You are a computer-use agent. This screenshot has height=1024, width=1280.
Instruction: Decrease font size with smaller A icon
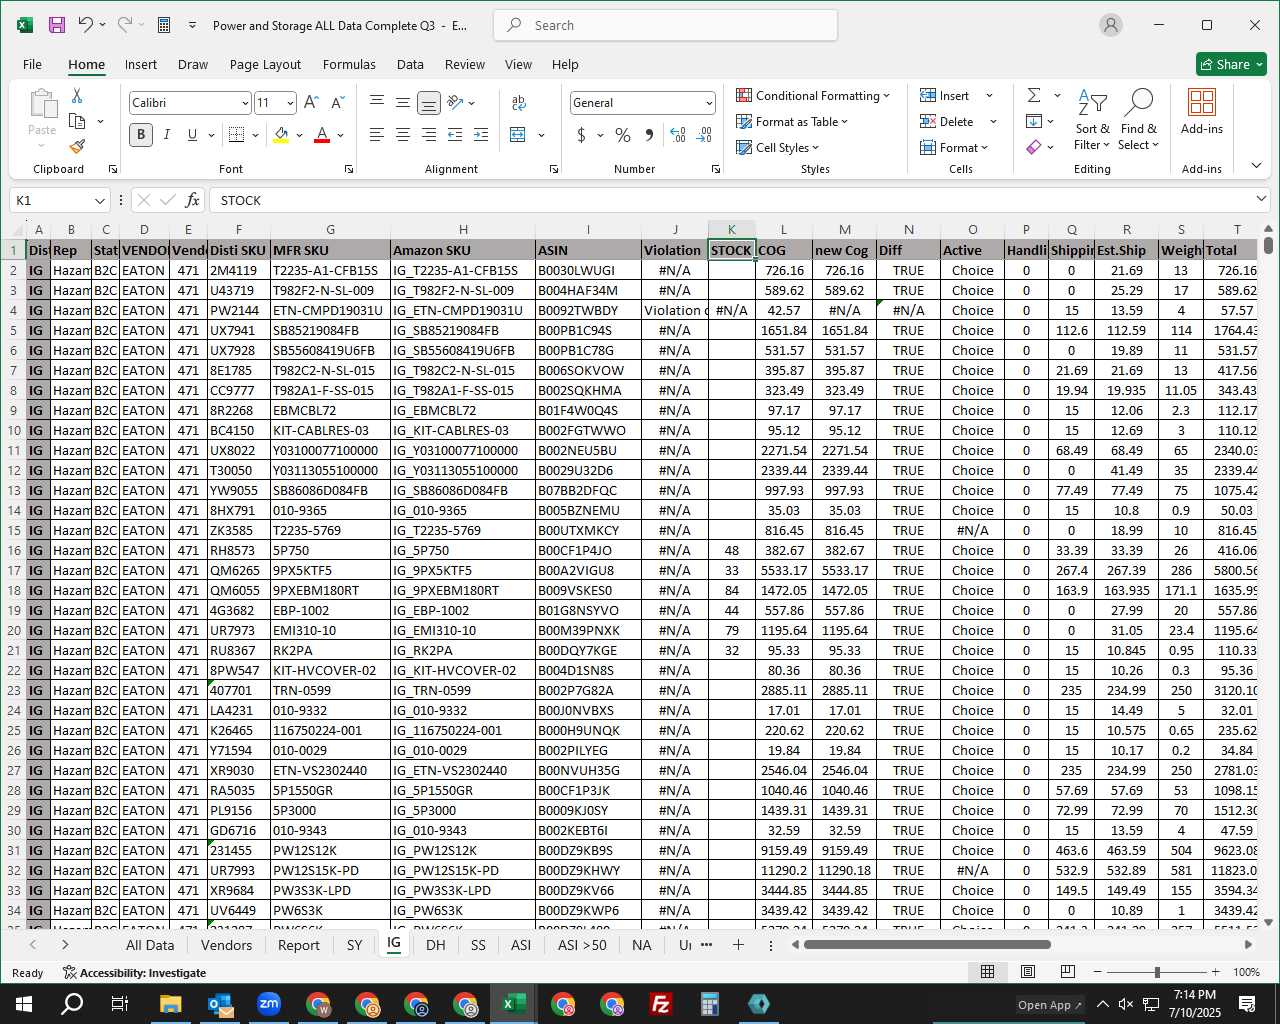pyautogui.click(x=337, y=103)
